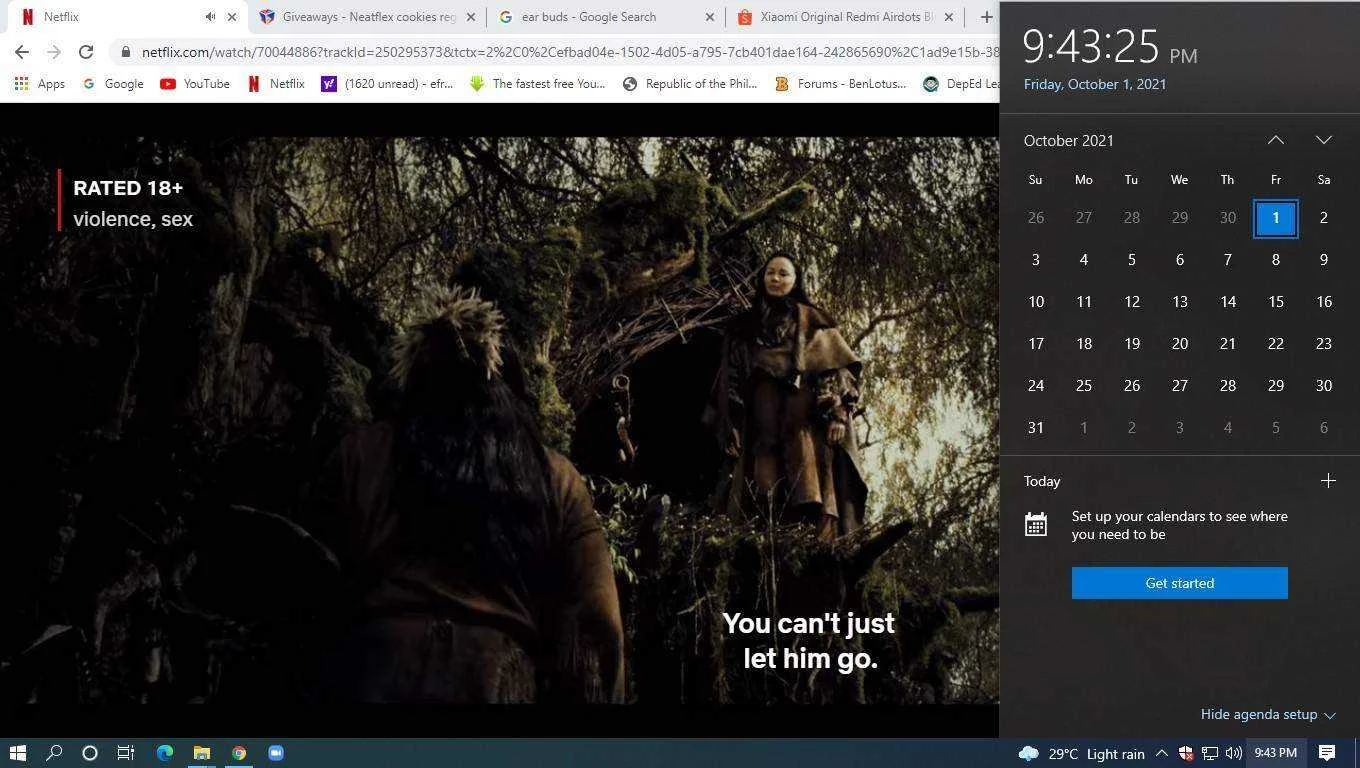Open Forums - BenLotus bookmark
This screenshot has height=768, width=1360.
tap(841, 84)
